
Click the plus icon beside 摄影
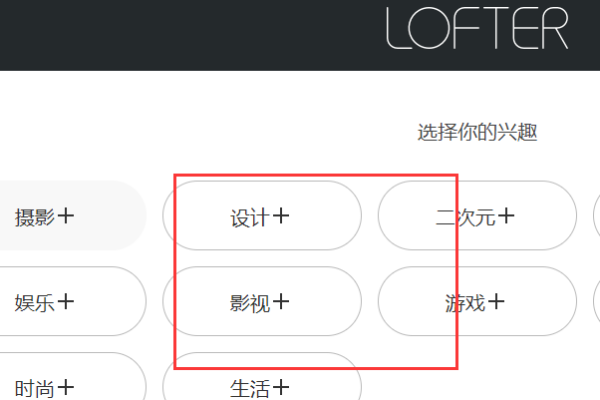pyautogui.click(x=66, y=216)
